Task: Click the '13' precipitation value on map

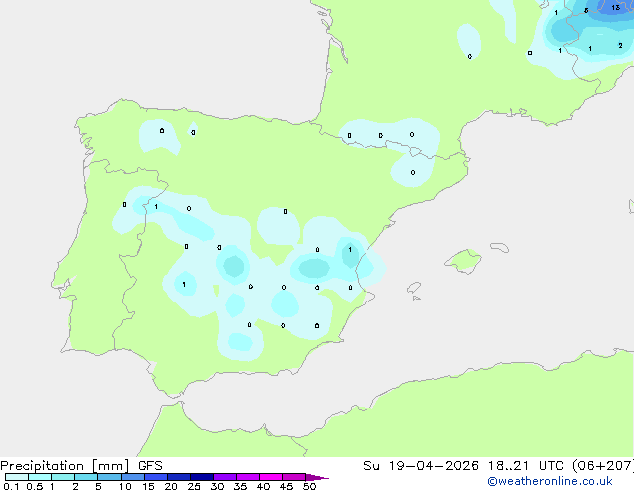Action: [x=615, y=8]
